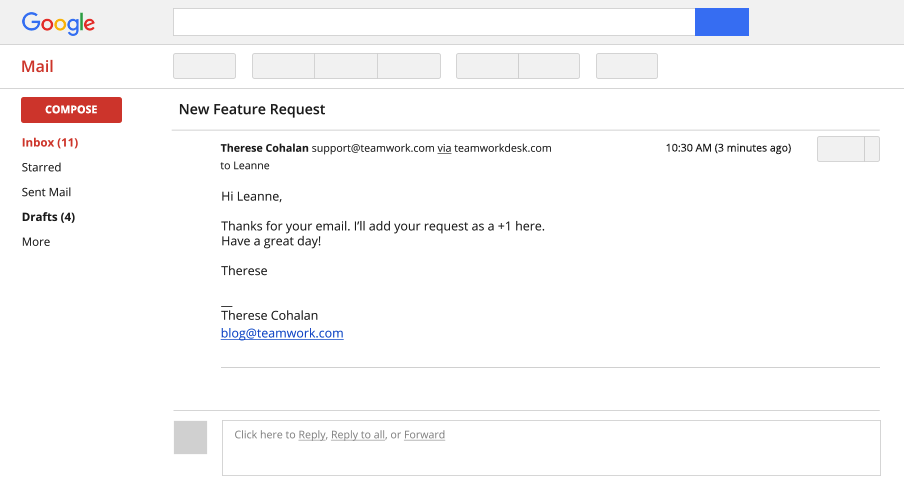Open the Sent Mail folder

[46, 192]
